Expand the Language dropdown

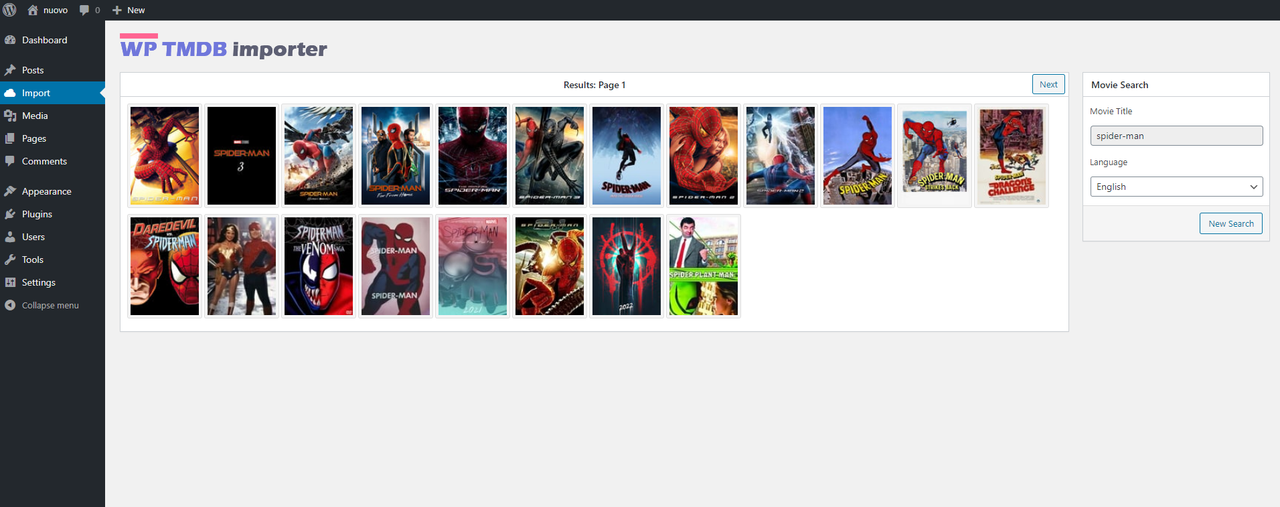point(1175,187)
